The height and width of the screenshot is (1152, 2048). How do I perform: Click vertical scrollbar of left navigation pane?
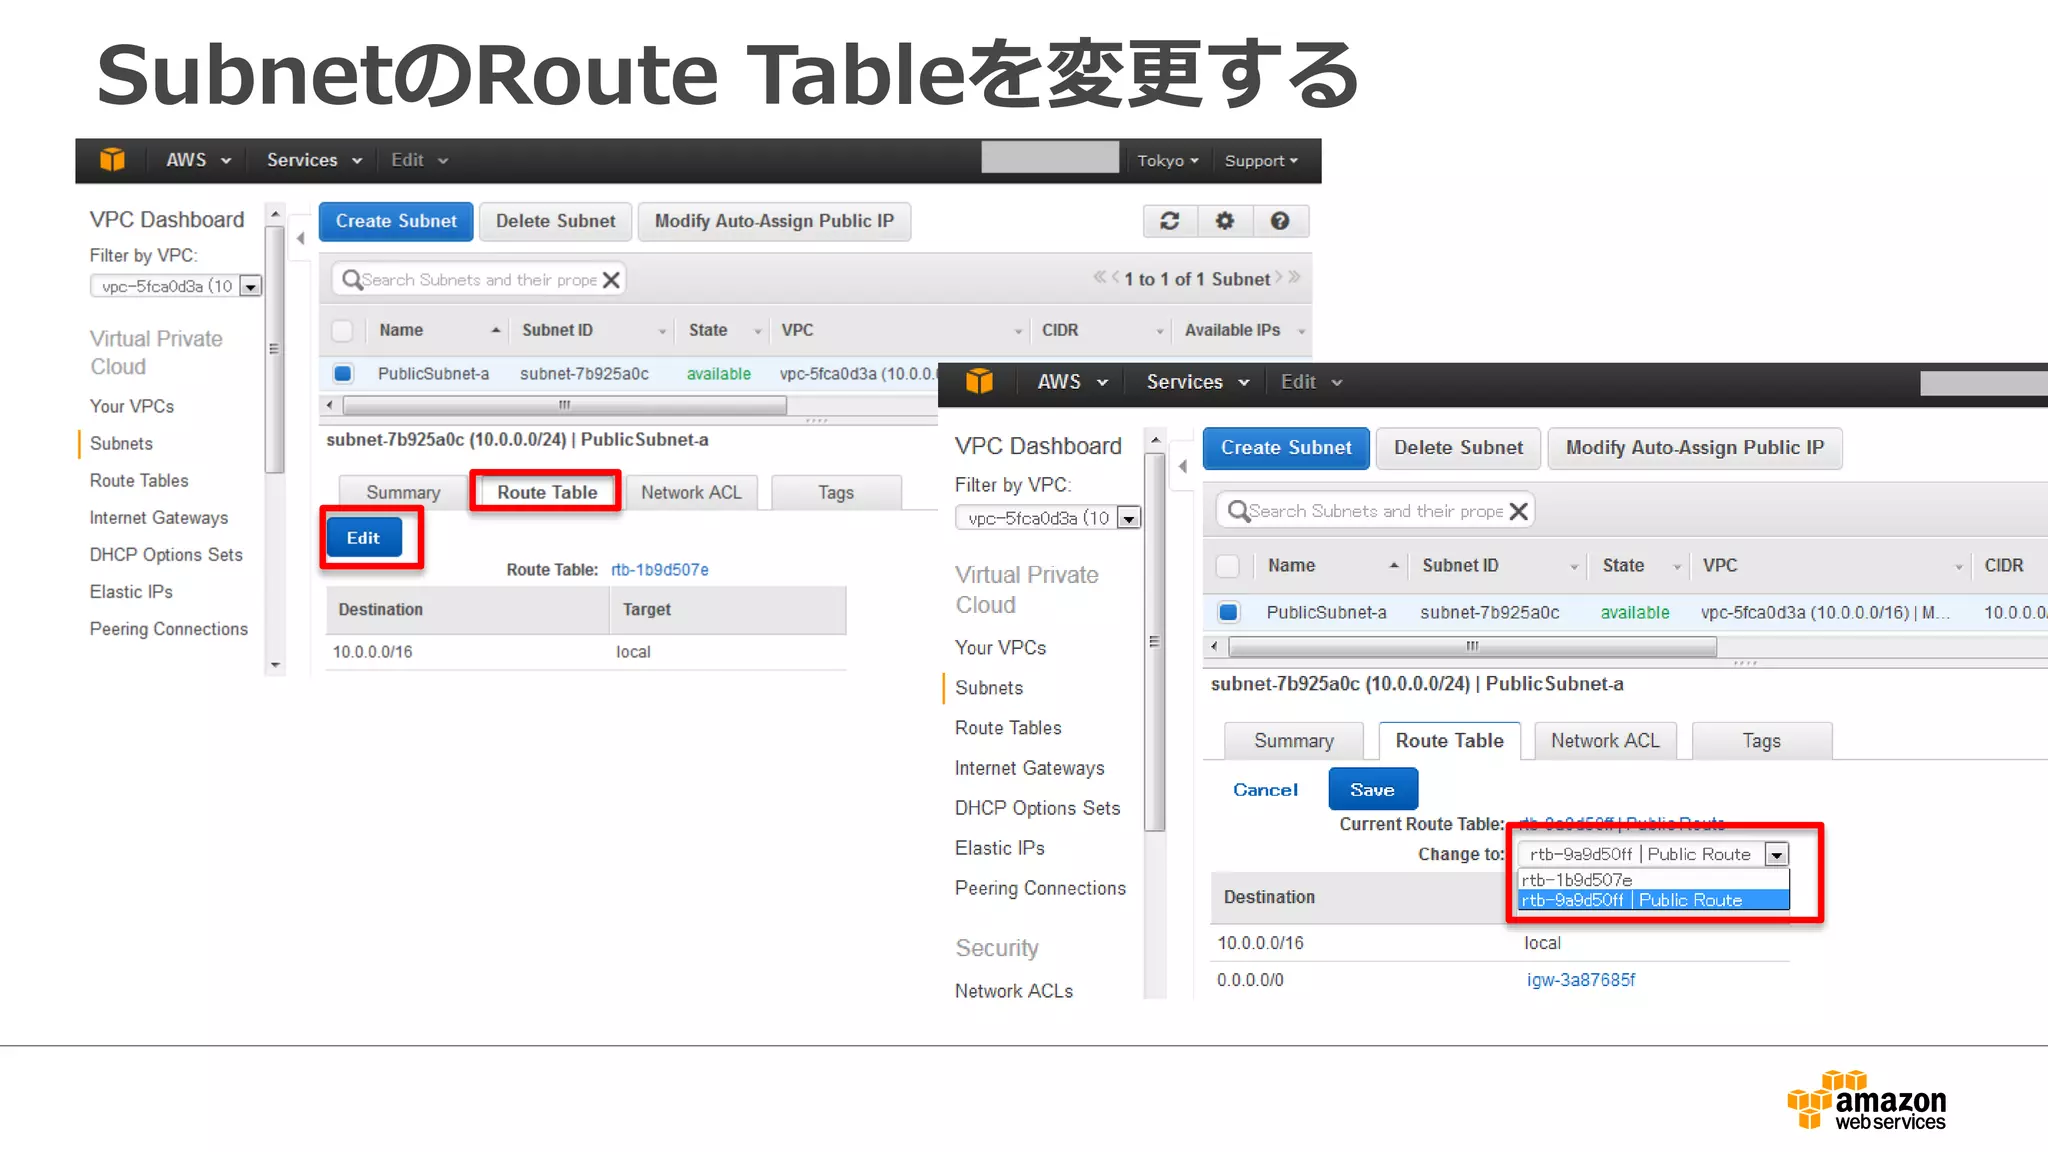275,349
